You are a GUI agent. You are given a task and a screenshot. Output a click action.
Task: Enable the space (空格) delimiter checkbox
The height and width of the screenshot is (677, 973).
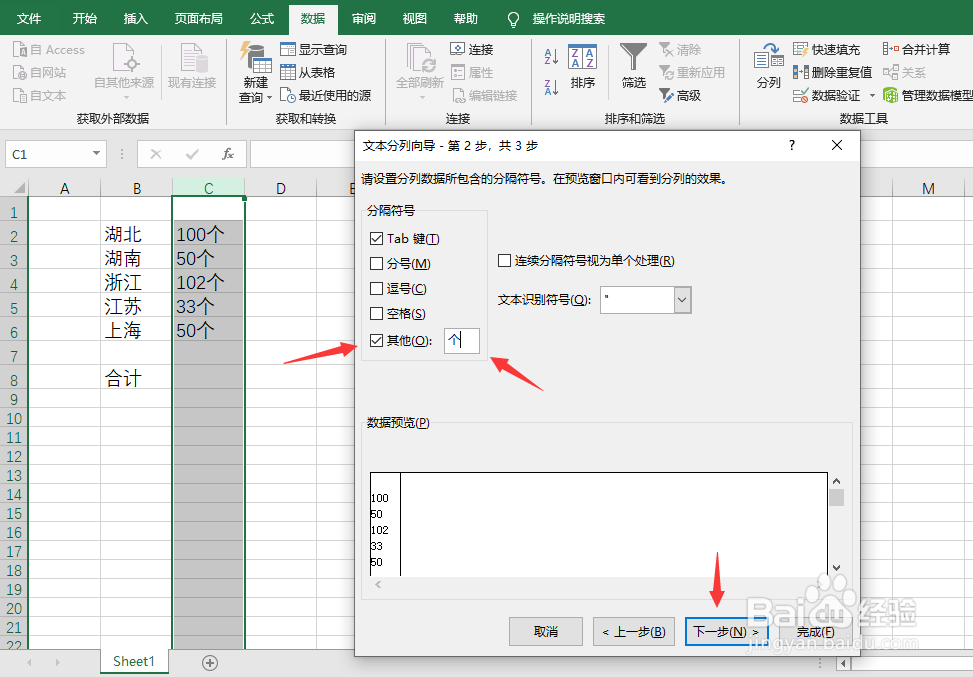pos(376,314)
